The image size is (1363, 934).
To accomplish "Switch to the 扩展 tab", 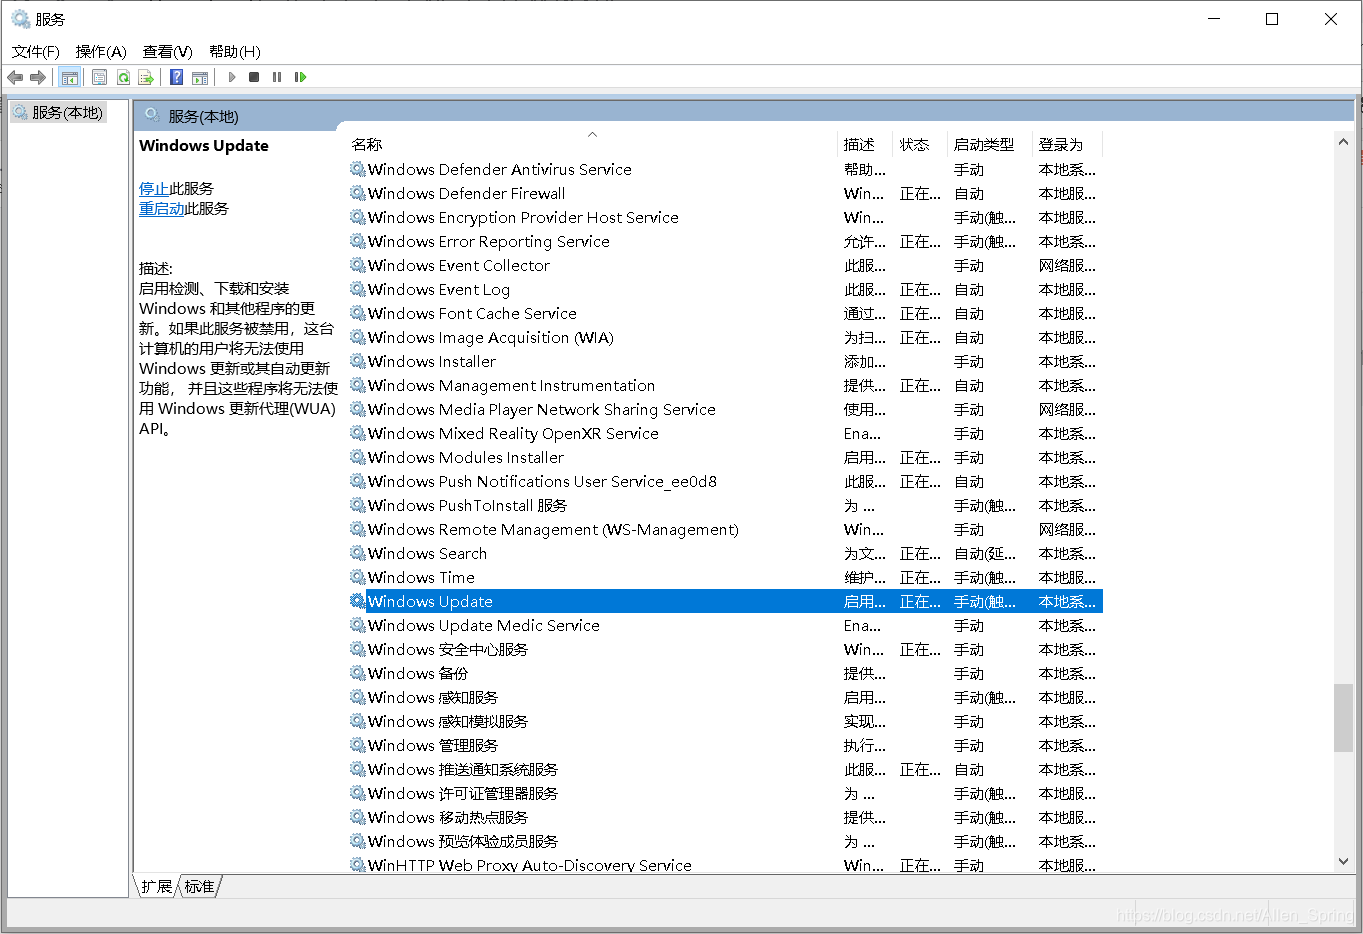I will coord(156,886).
